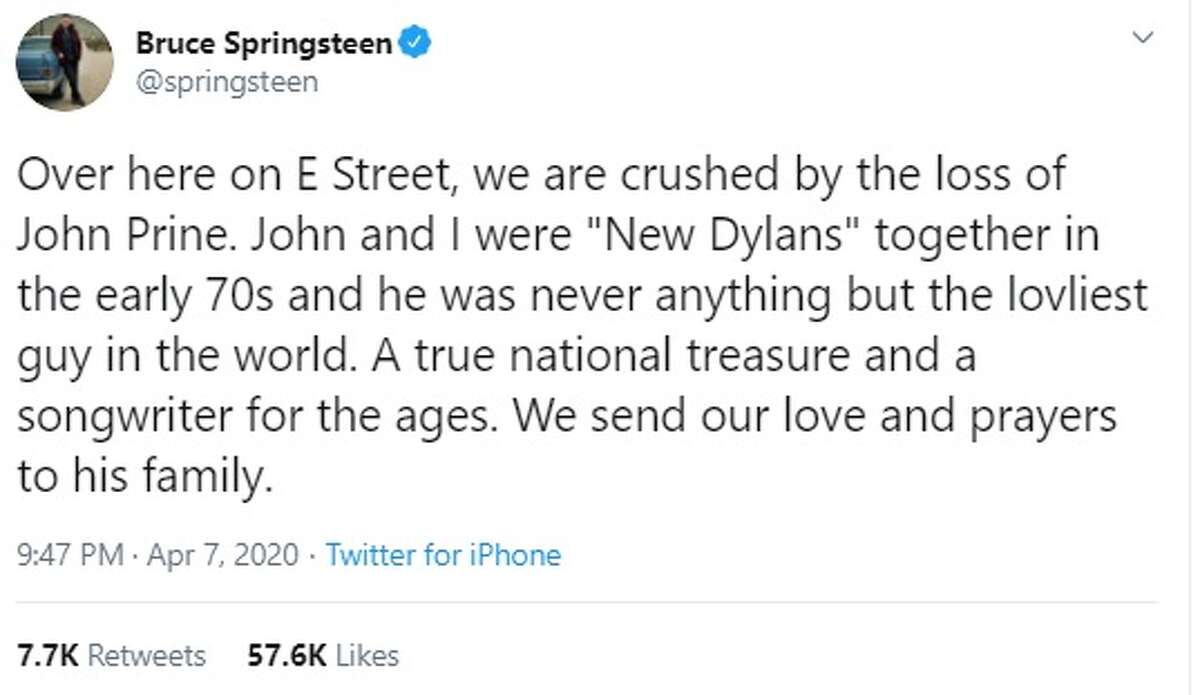Image resolution: width=1200 pixels, height=695 pixels.
Task: Click the bold 7.7K retweet count
Action: point(47,655)
